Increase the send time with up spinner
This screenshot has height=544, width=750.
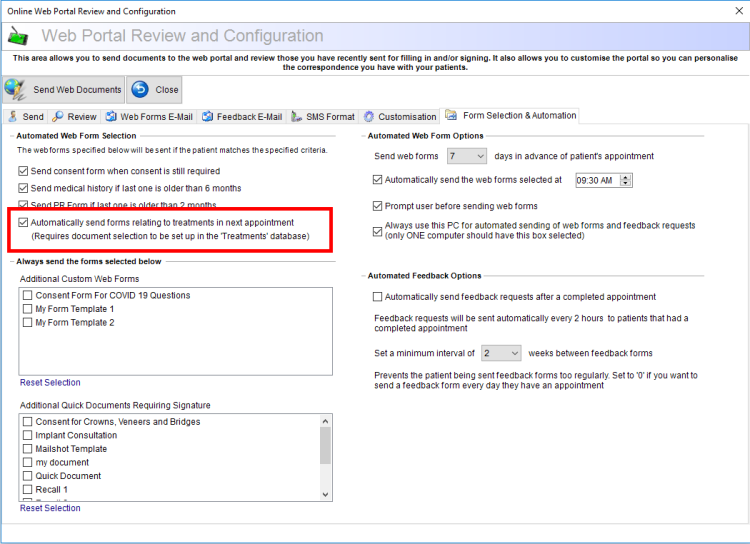point(626,177)
